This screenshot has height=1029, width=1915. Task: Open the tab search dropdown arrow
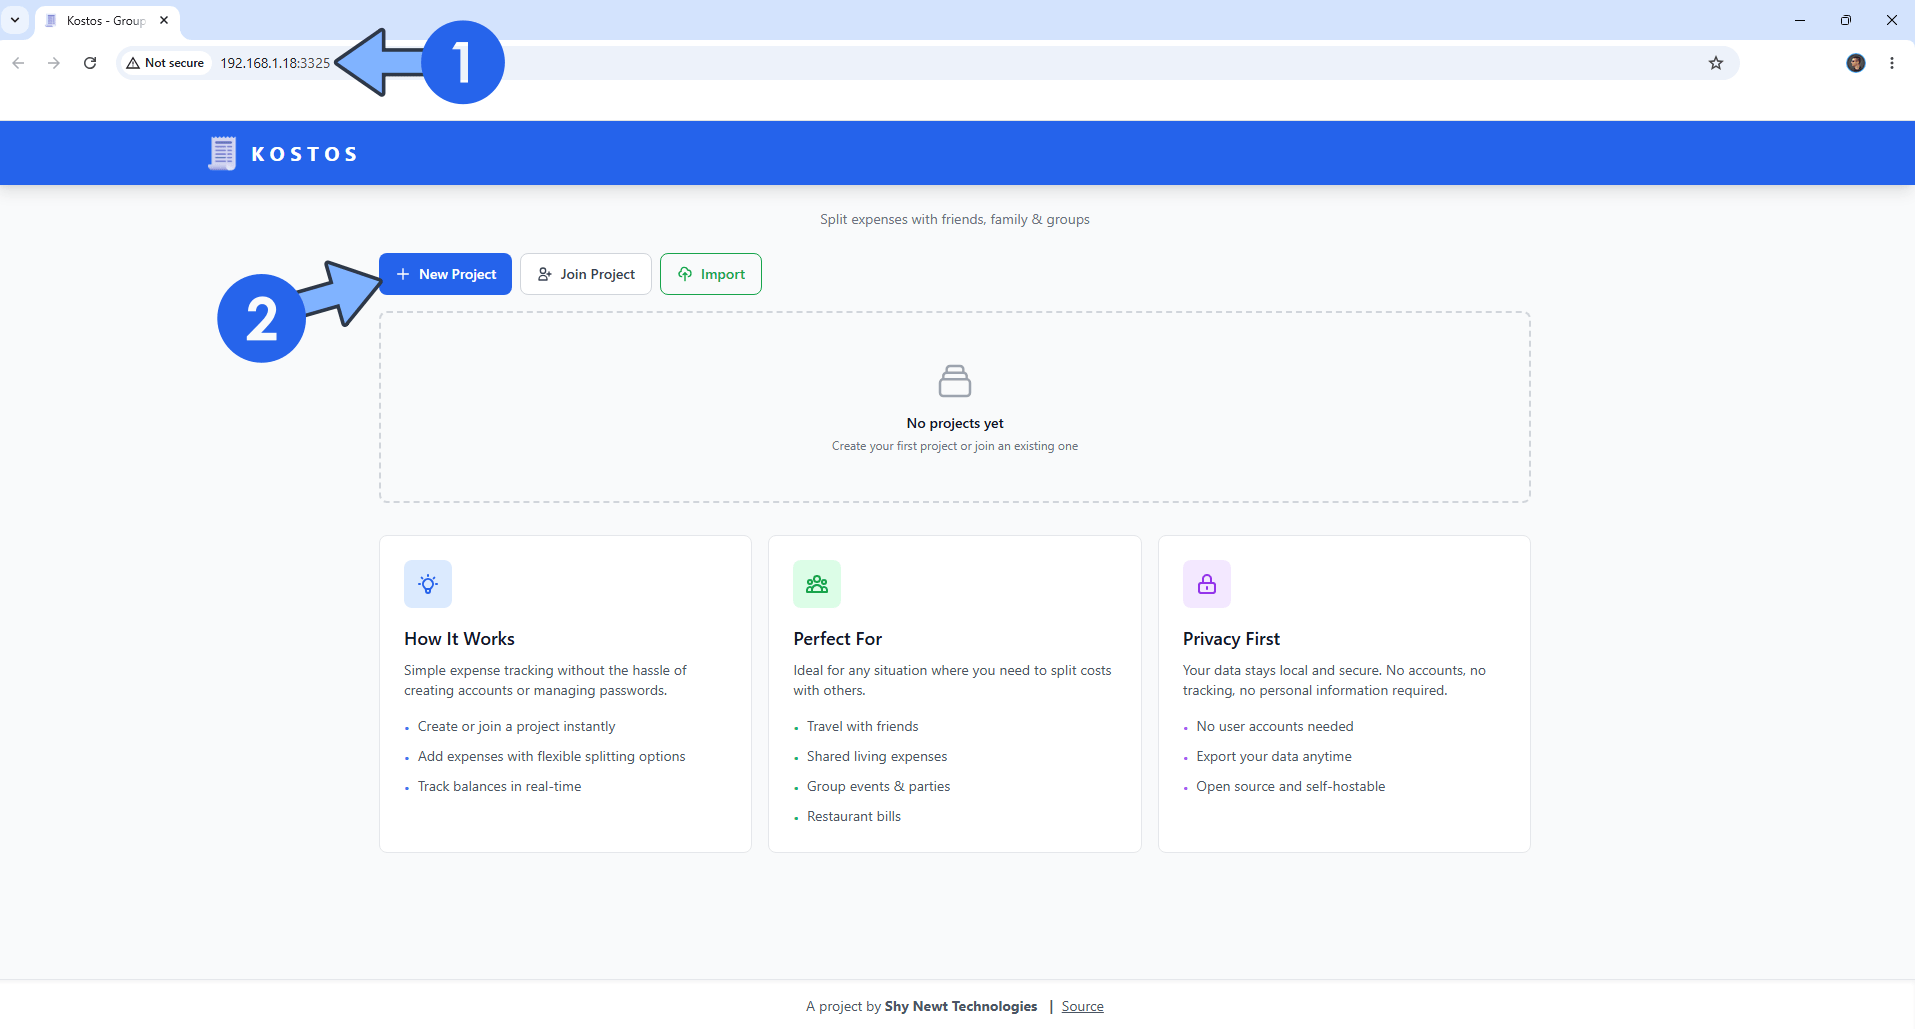[15, 20]
